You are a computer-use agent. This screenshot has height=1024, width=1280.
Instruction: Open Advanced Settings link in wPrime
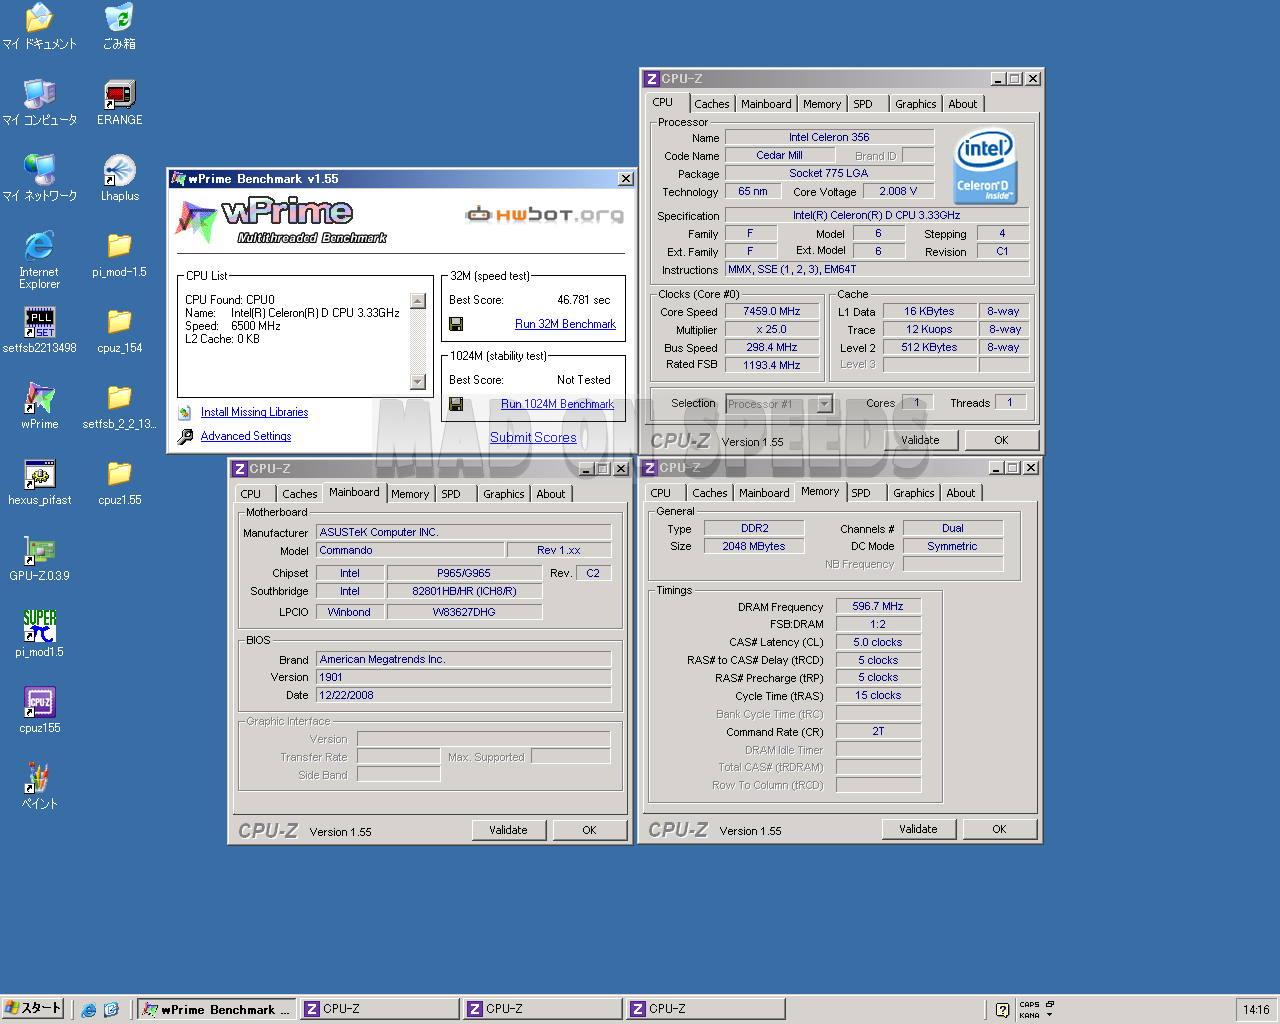click(246, 436)
